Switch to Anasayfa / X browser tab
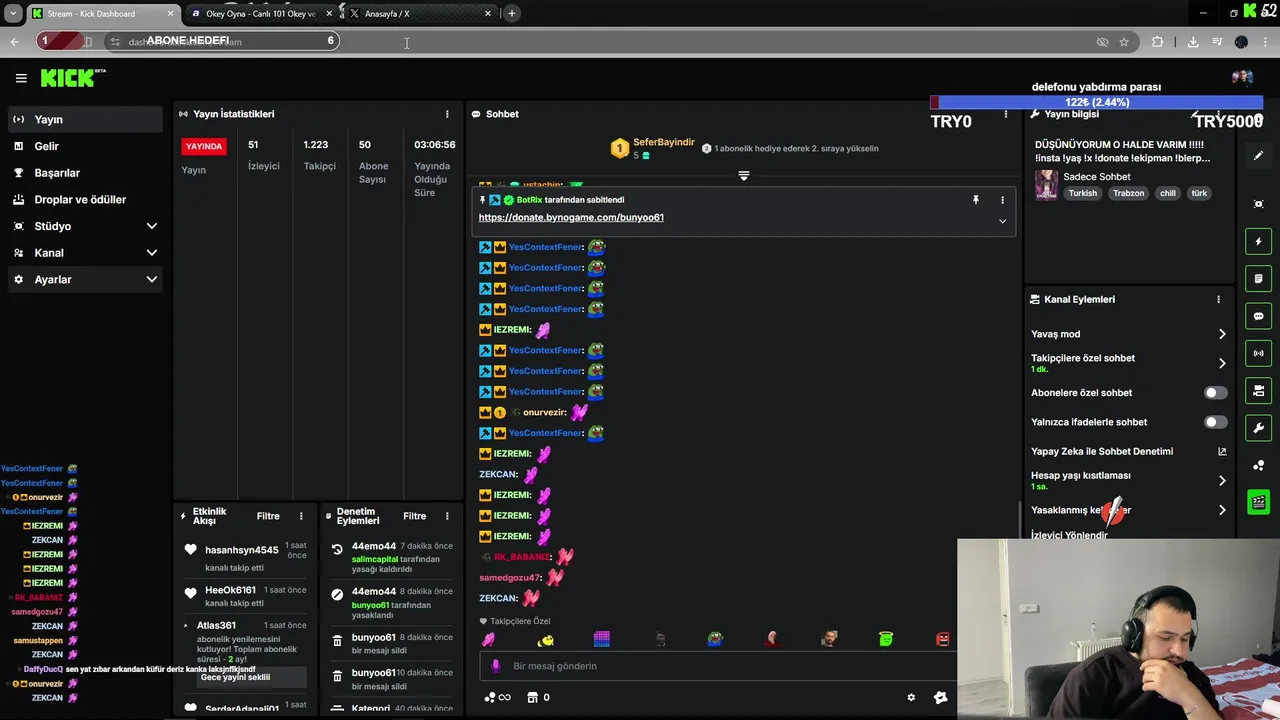1280x720 pixels. click(x=420, y=14)
